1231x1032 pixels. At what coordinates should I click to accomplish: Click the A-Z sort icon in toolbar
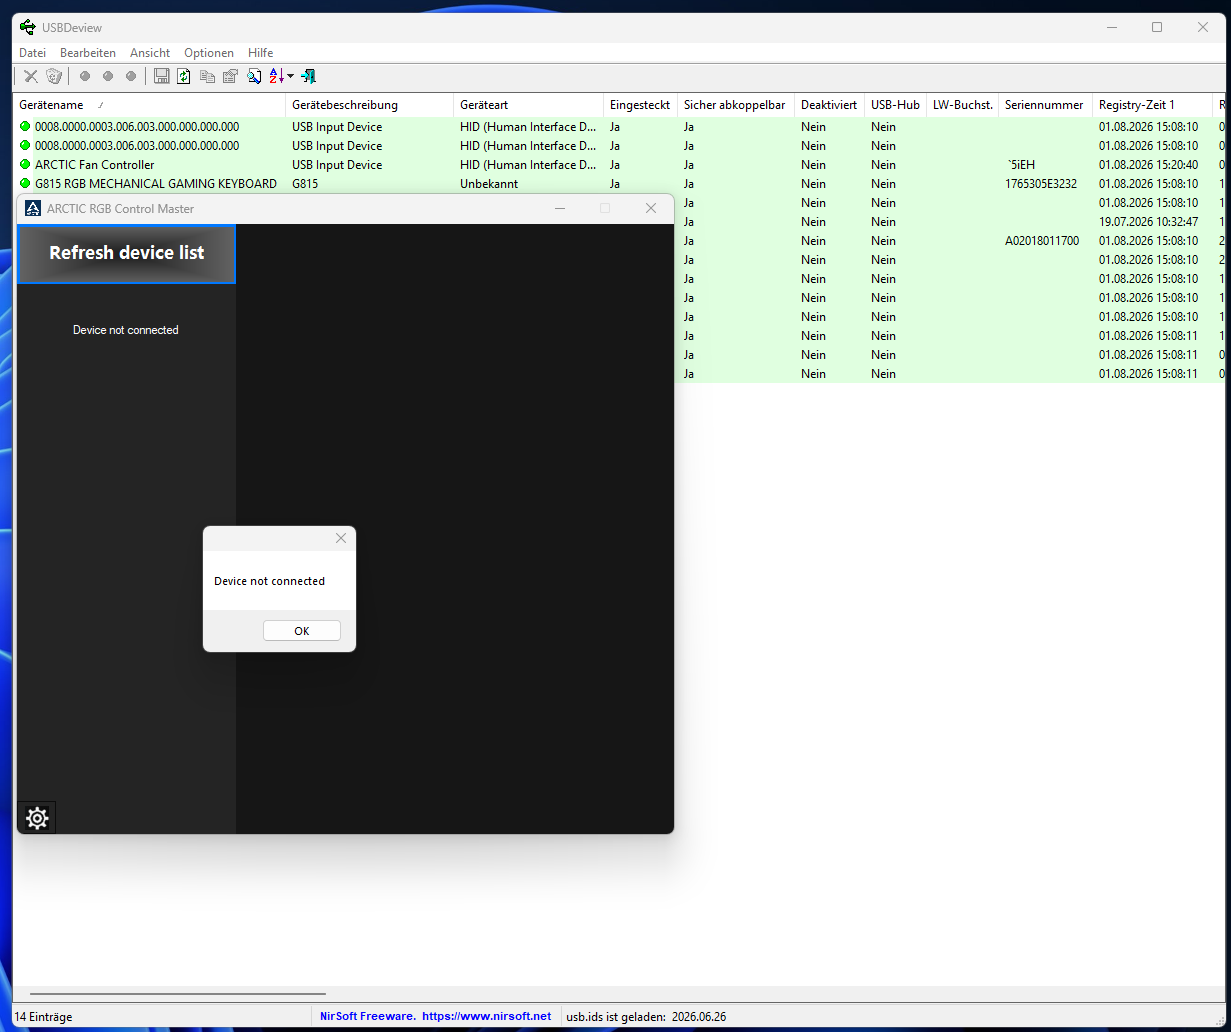[277, 76]
